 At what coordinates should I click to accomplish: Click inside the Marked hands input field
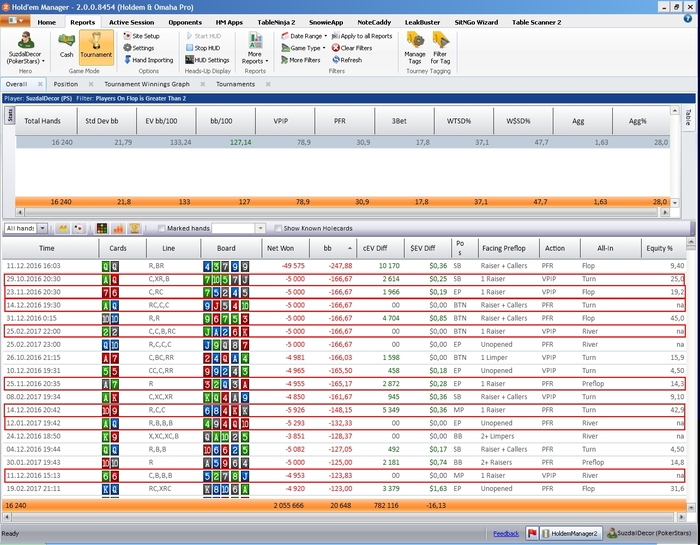tap(233, 229)
